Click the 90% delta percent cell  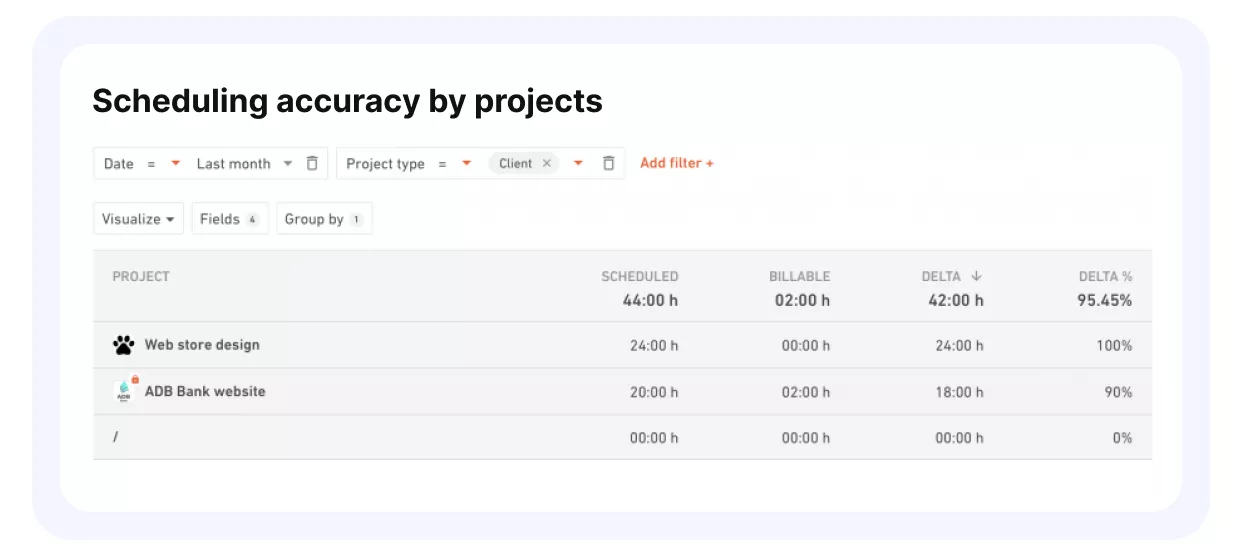1118,392
